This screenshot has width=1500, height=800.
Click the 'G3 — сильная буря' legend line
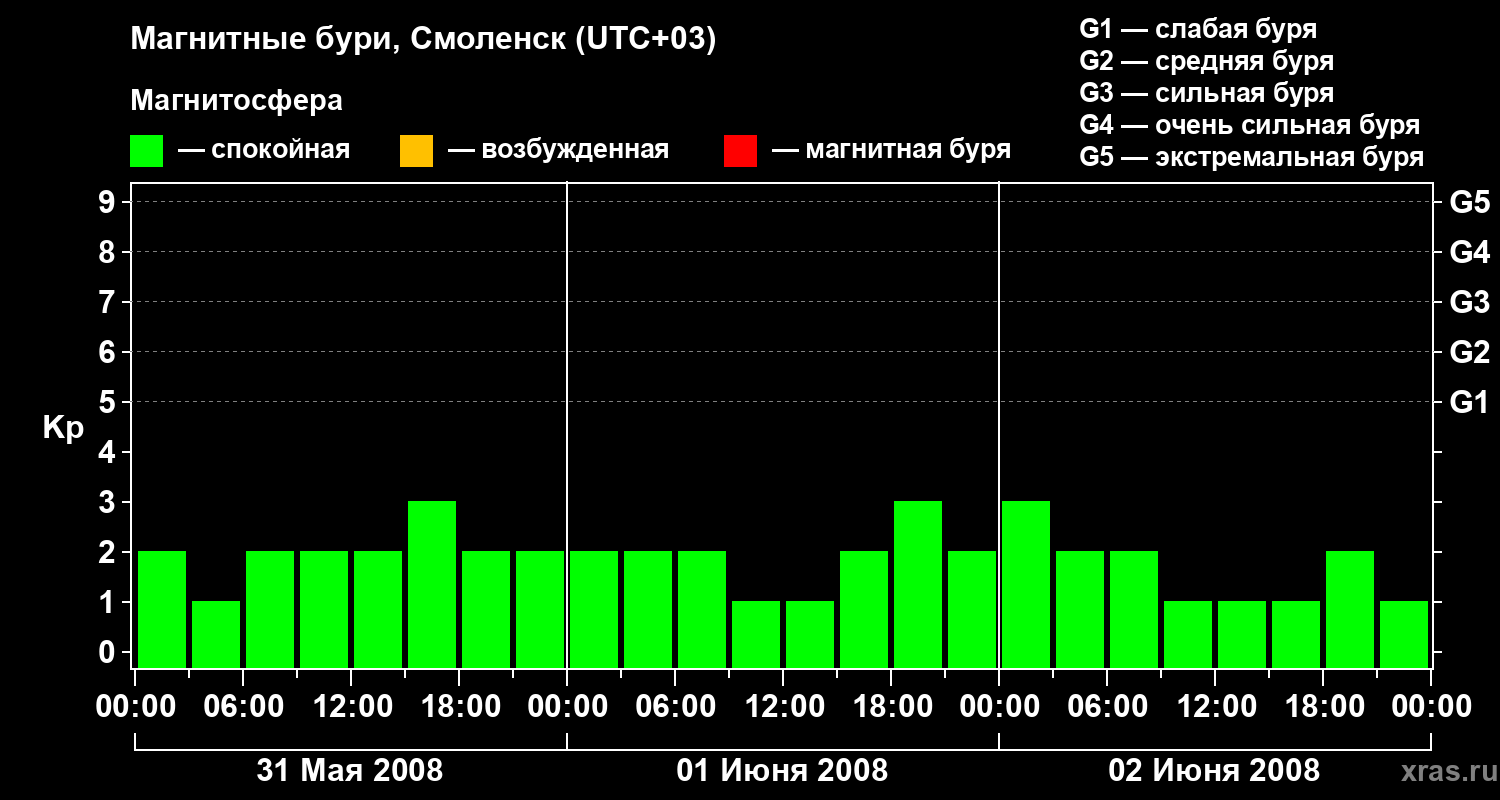(1206, 93)
